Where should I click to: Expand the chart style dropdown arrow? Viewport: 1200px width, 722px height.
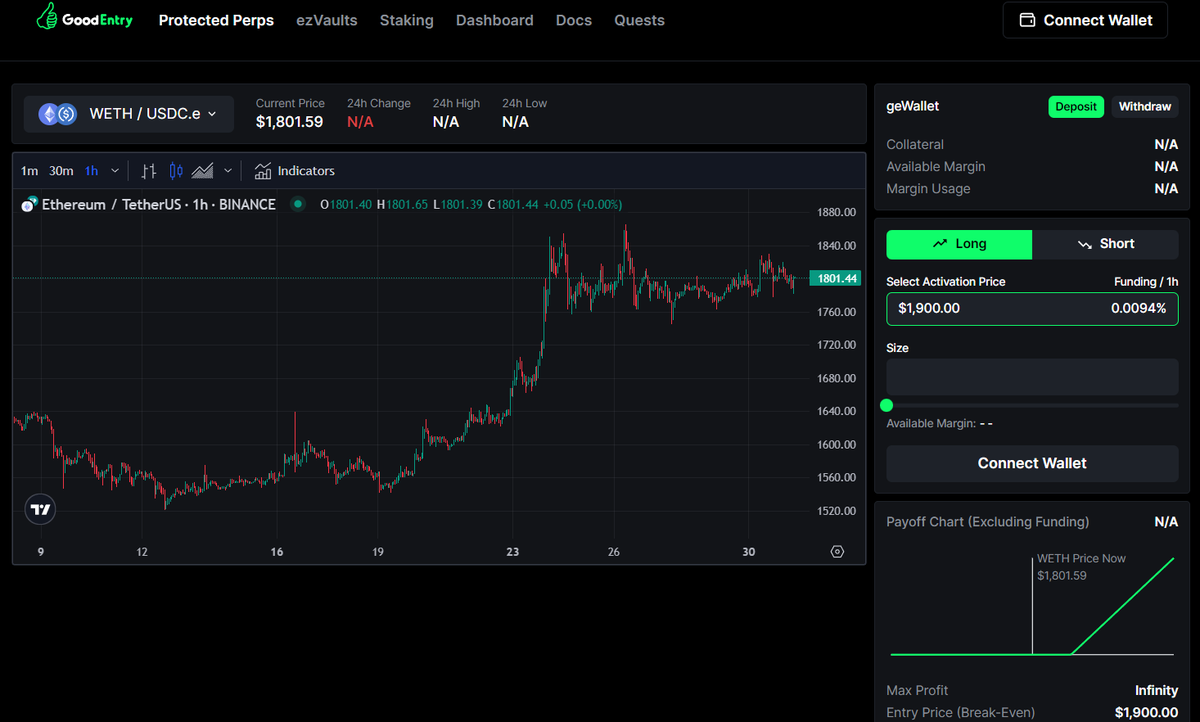[228, 171]
